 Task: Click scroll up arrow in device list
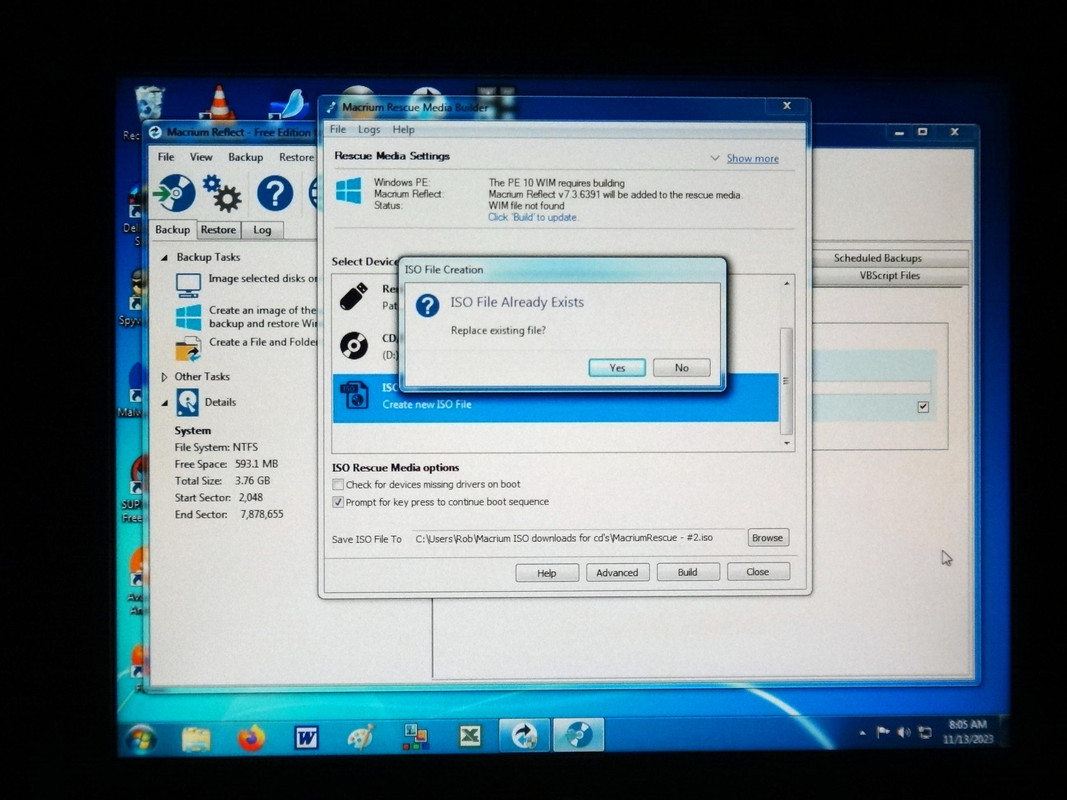[787, 283]
